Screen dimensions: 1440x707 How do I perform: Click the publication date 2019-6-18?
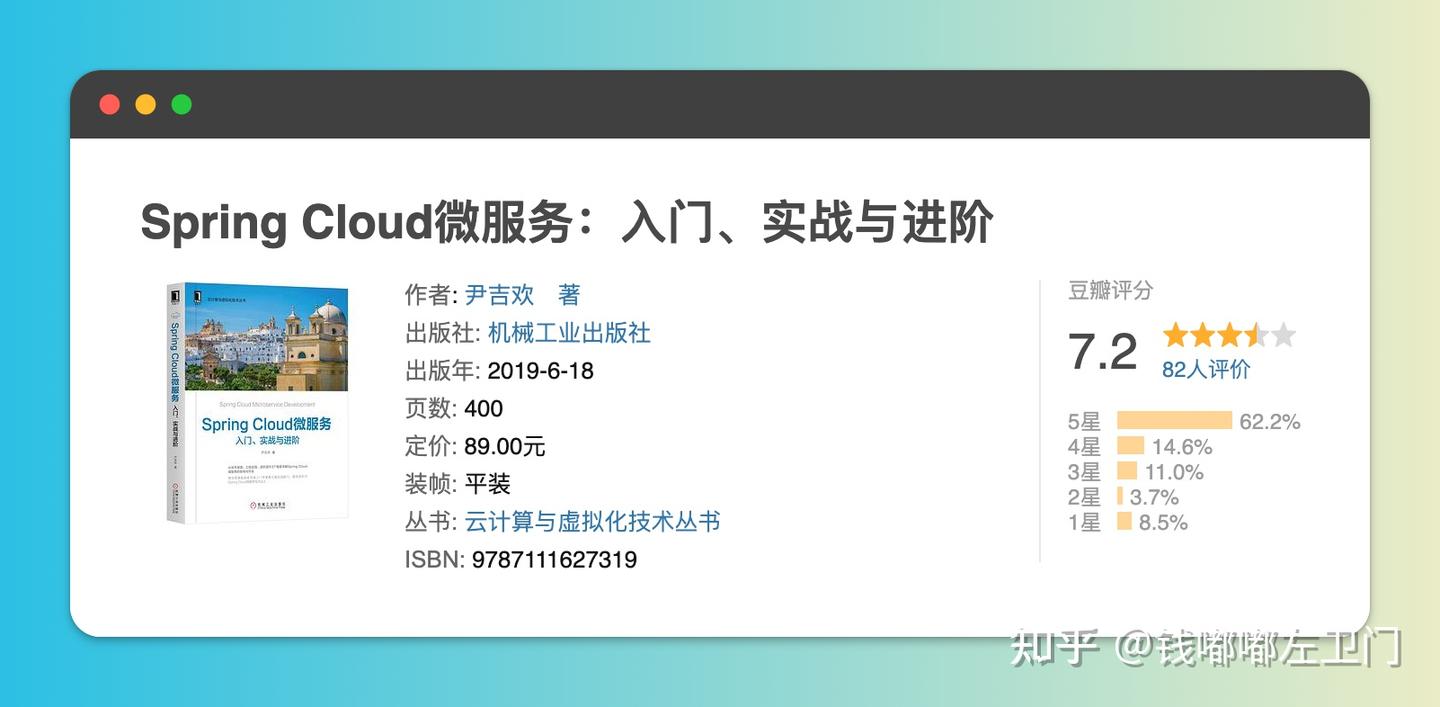click(x=540, y=371)
